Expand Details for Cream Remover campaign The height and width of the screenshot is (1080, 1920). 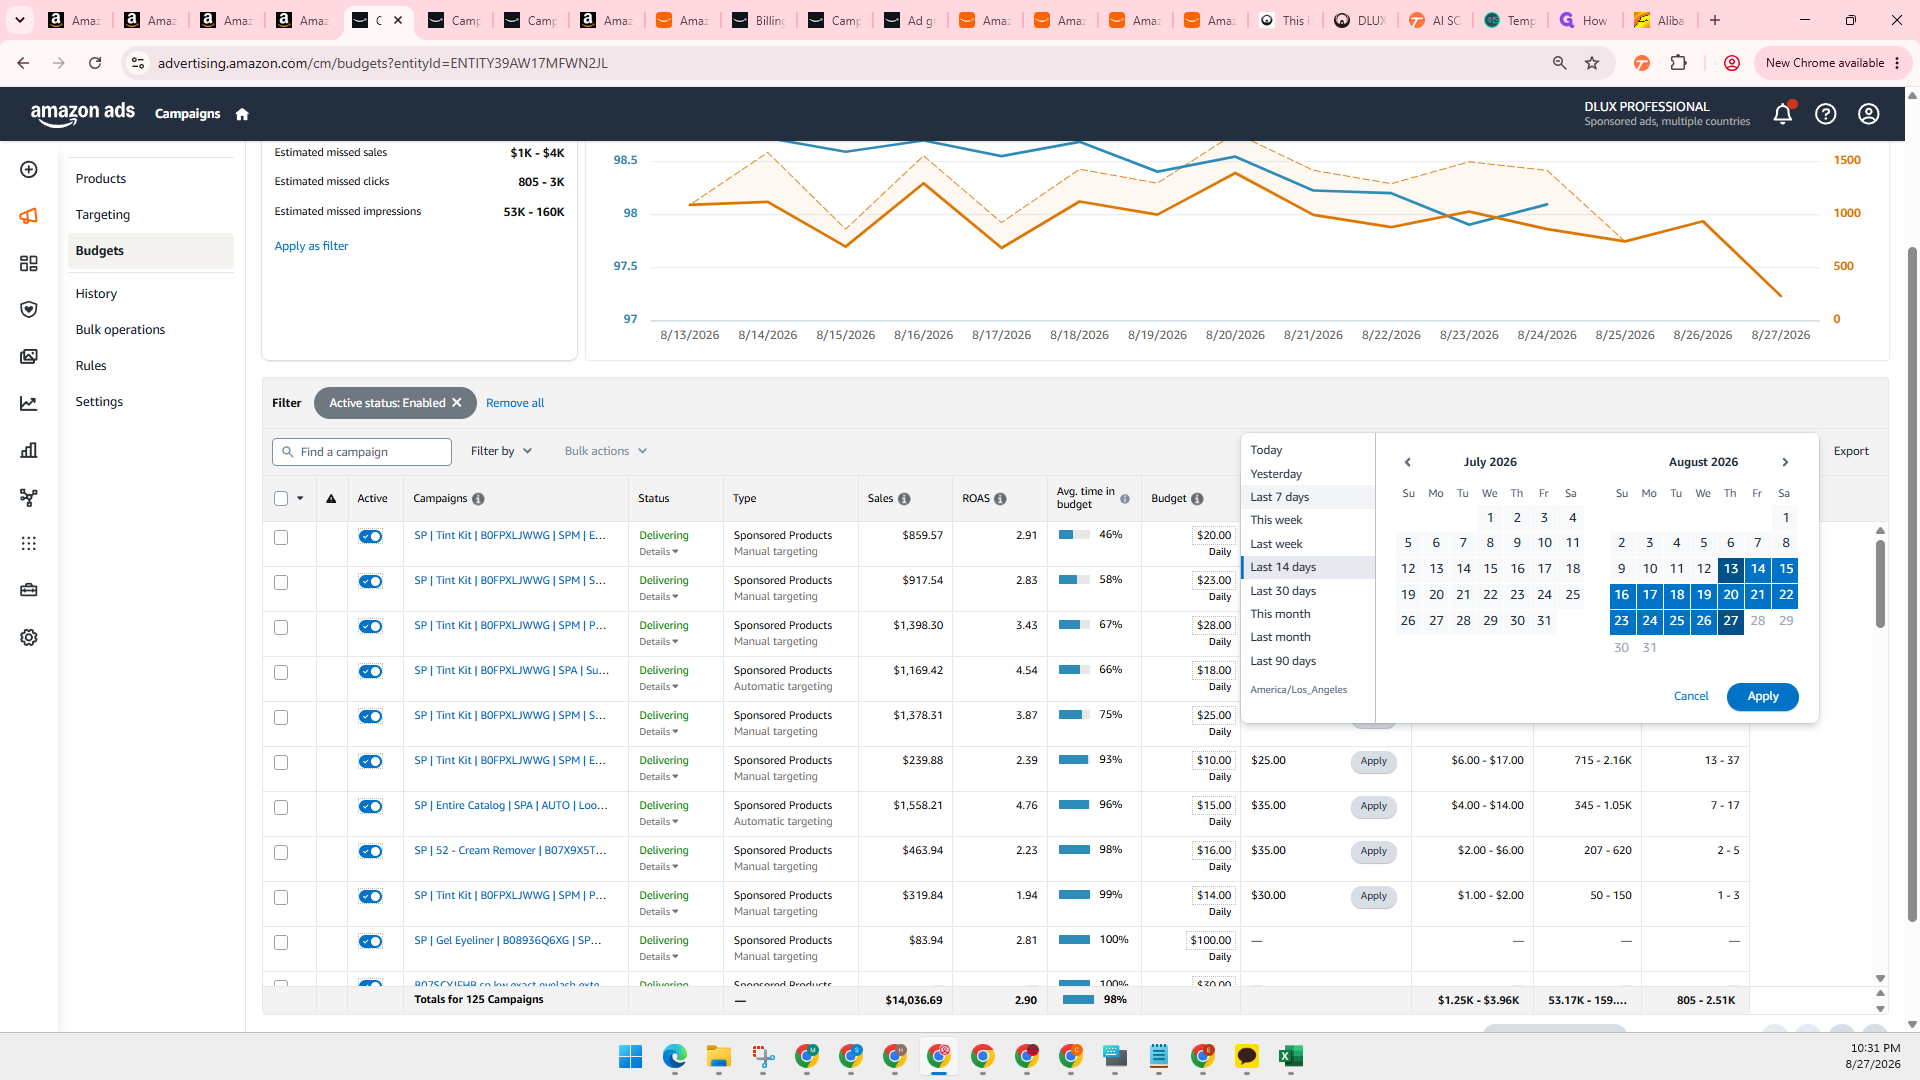[x=659, y=867]
